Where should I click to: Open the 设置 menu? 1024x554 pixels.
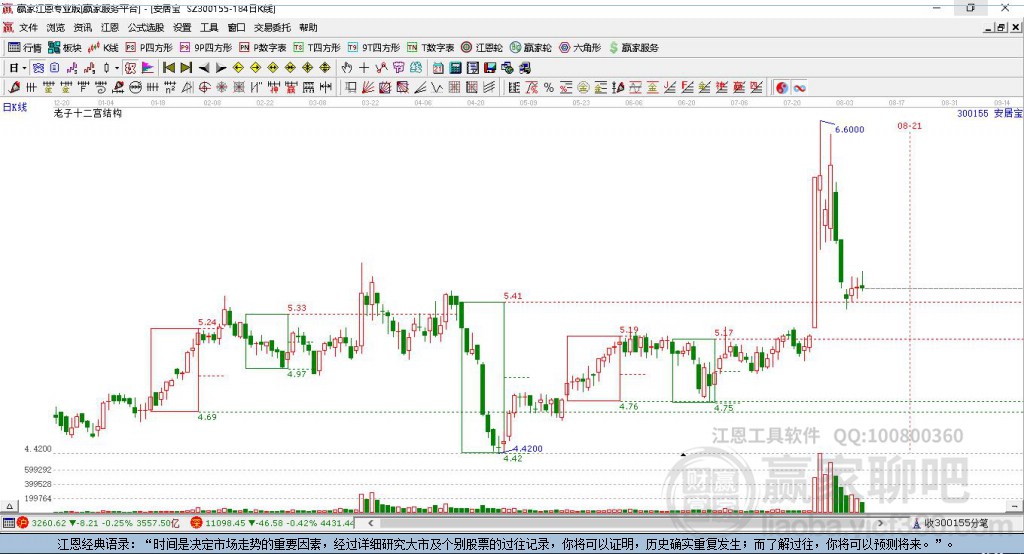(182, 27)
